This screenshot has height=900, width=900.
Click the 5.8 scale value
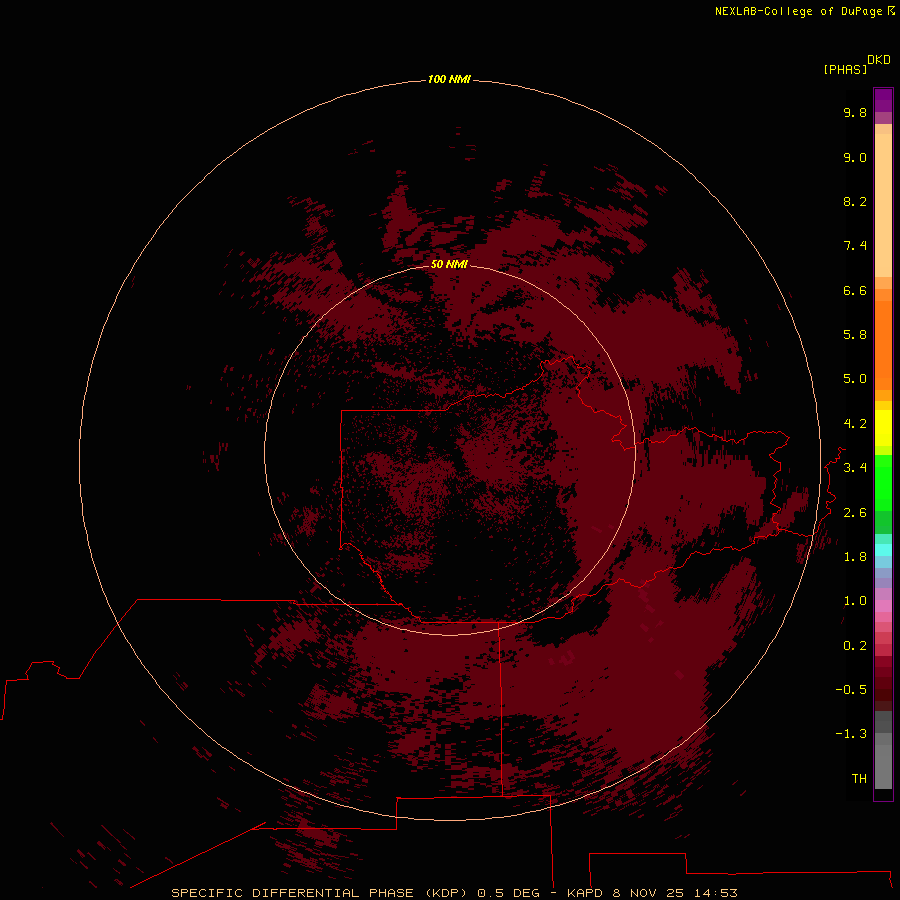tap(855, 335)
